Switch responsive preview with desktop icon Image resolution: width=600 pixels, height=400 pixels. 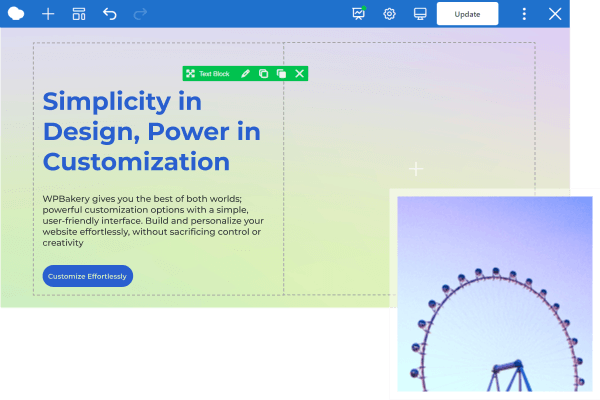(420, 14)
